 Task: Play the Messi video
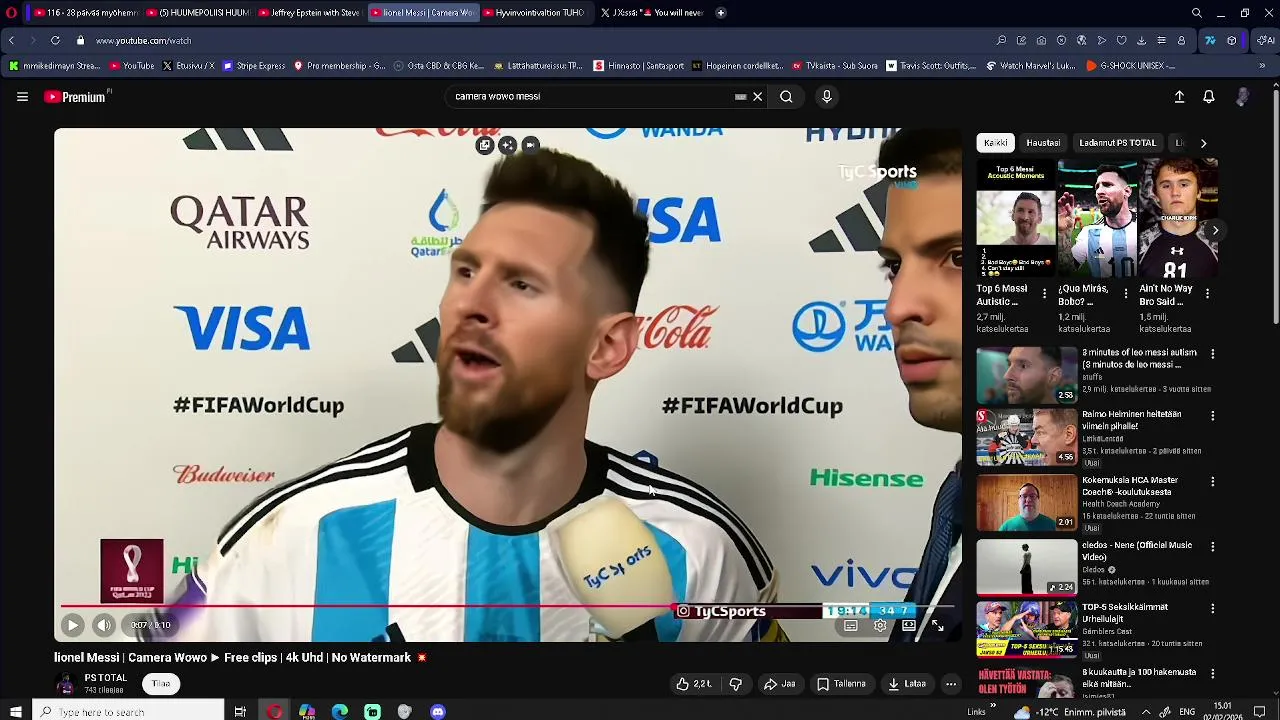click(72, 626)
